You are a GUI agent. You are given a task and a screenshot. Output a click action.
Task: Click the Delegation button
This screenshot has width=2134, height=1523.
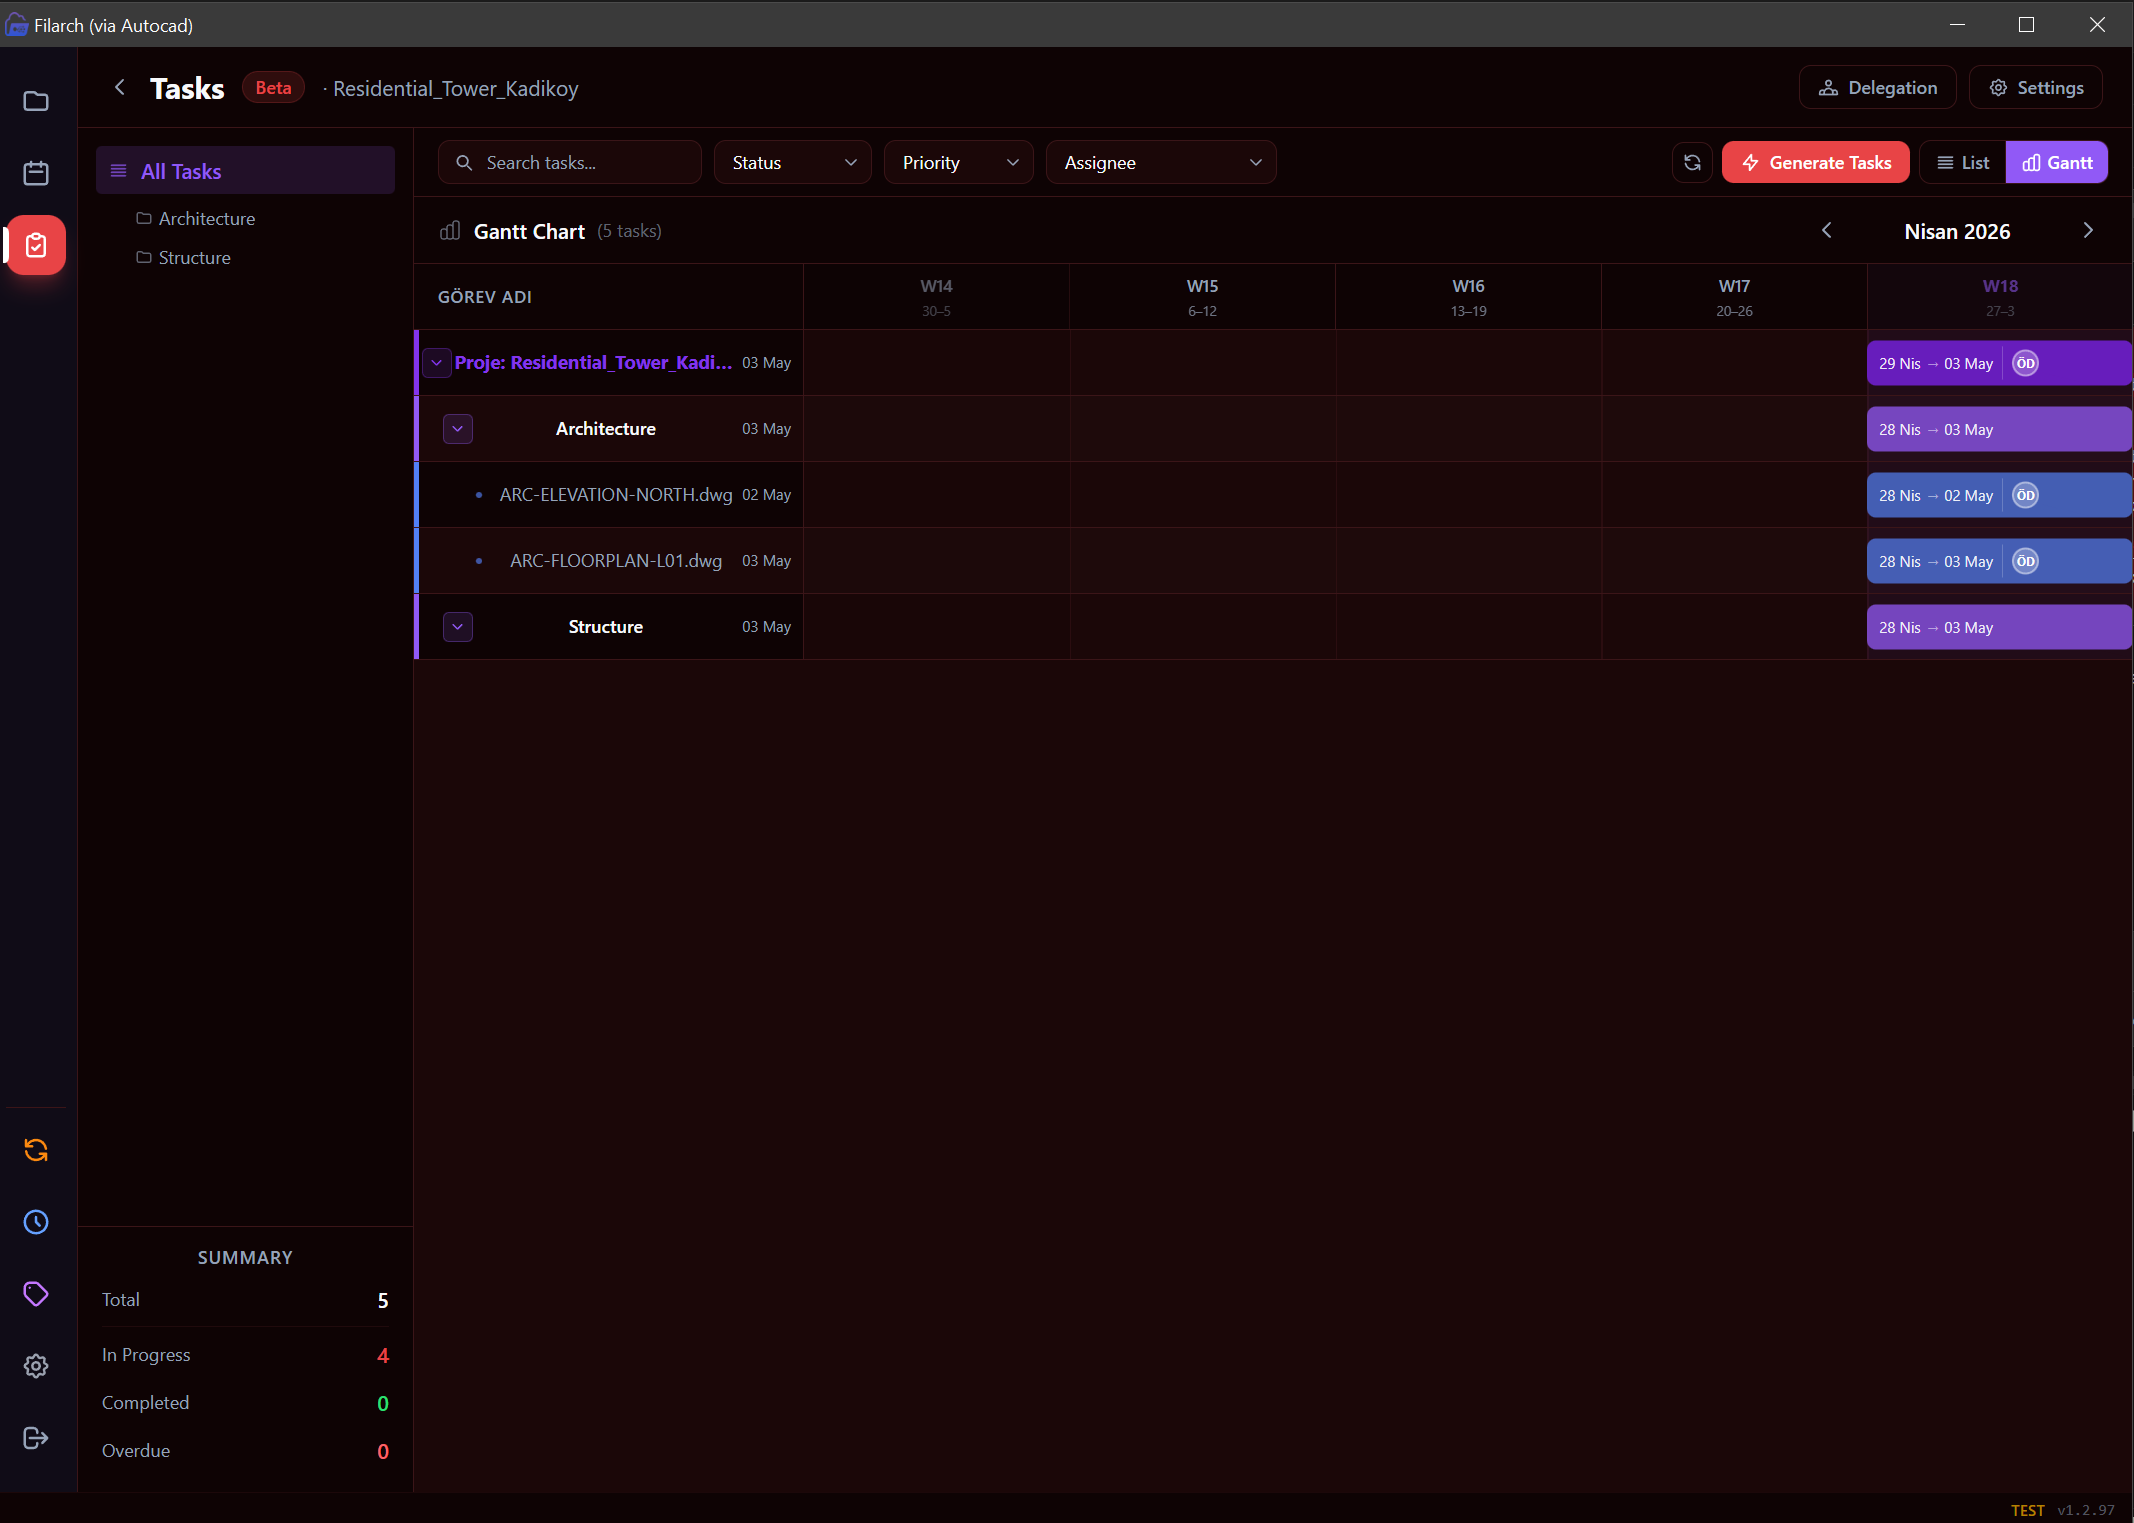tap(1877, 88)
